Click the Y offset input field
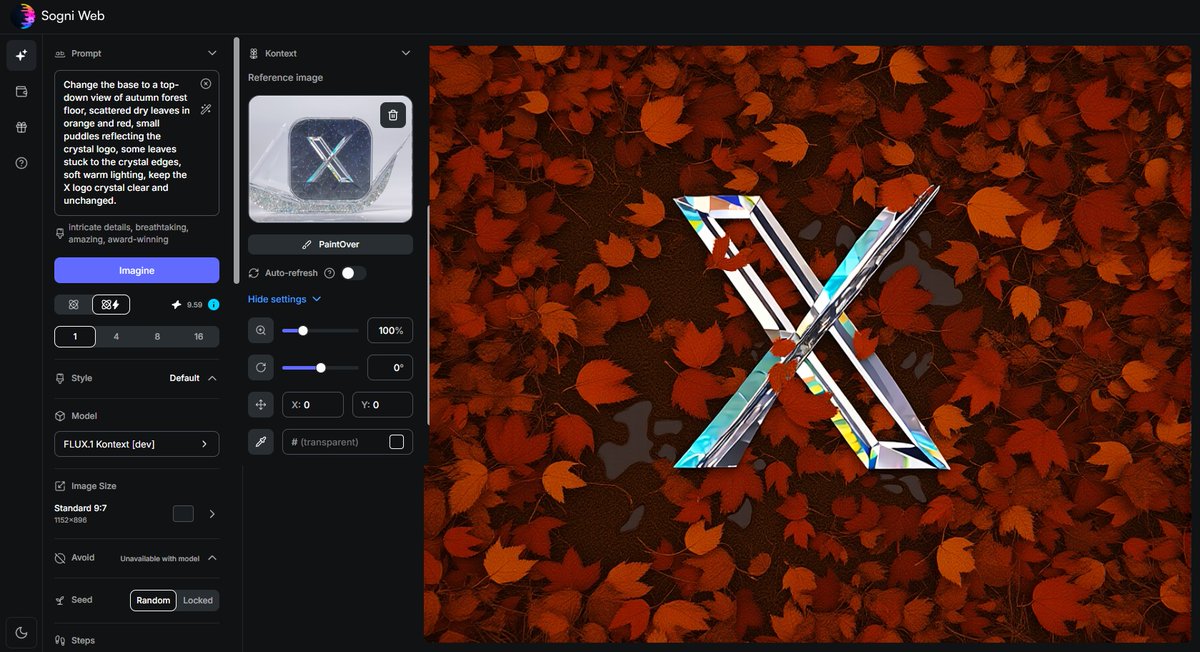Image resolution: width=1200 pixels, height=652 pixels. point(382,405)
